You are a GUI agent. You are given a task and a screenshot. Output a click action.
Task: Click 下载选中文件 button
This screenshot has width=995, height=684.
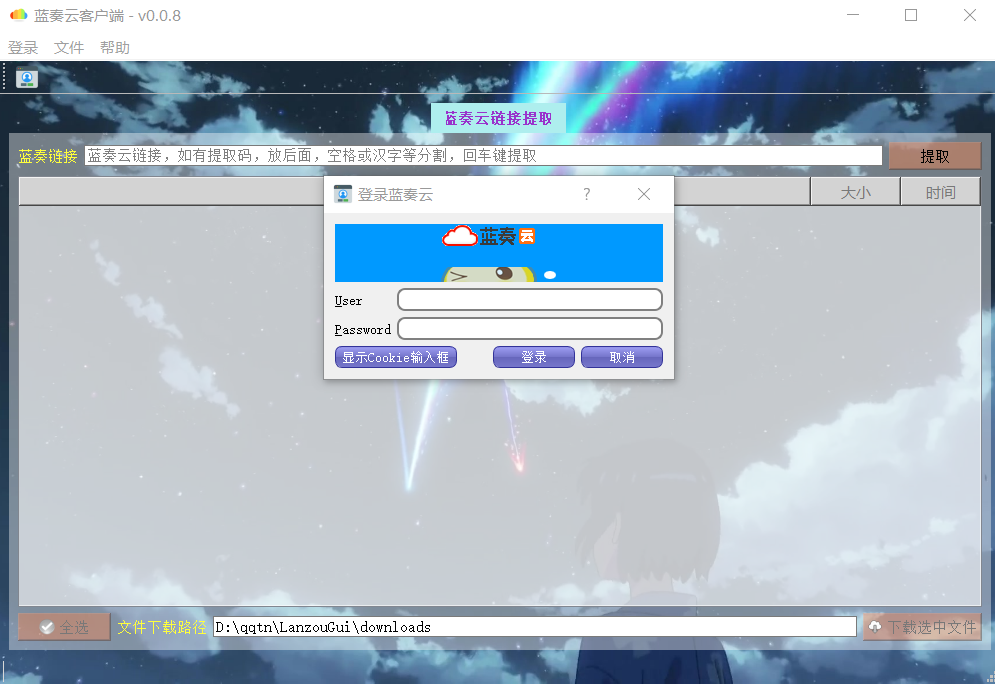(x=922, y=627)
